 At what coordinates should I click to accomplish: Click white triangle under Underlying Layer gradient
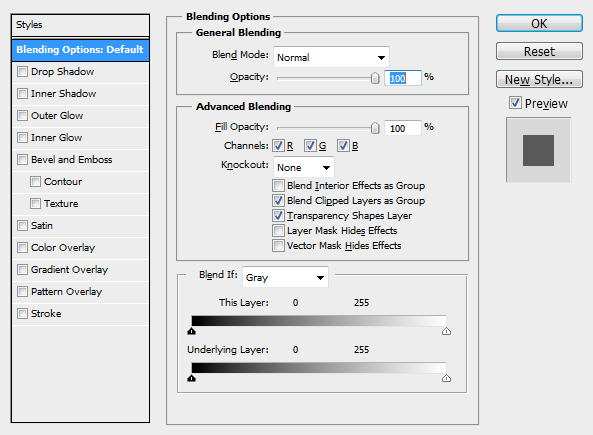[446, 378]
